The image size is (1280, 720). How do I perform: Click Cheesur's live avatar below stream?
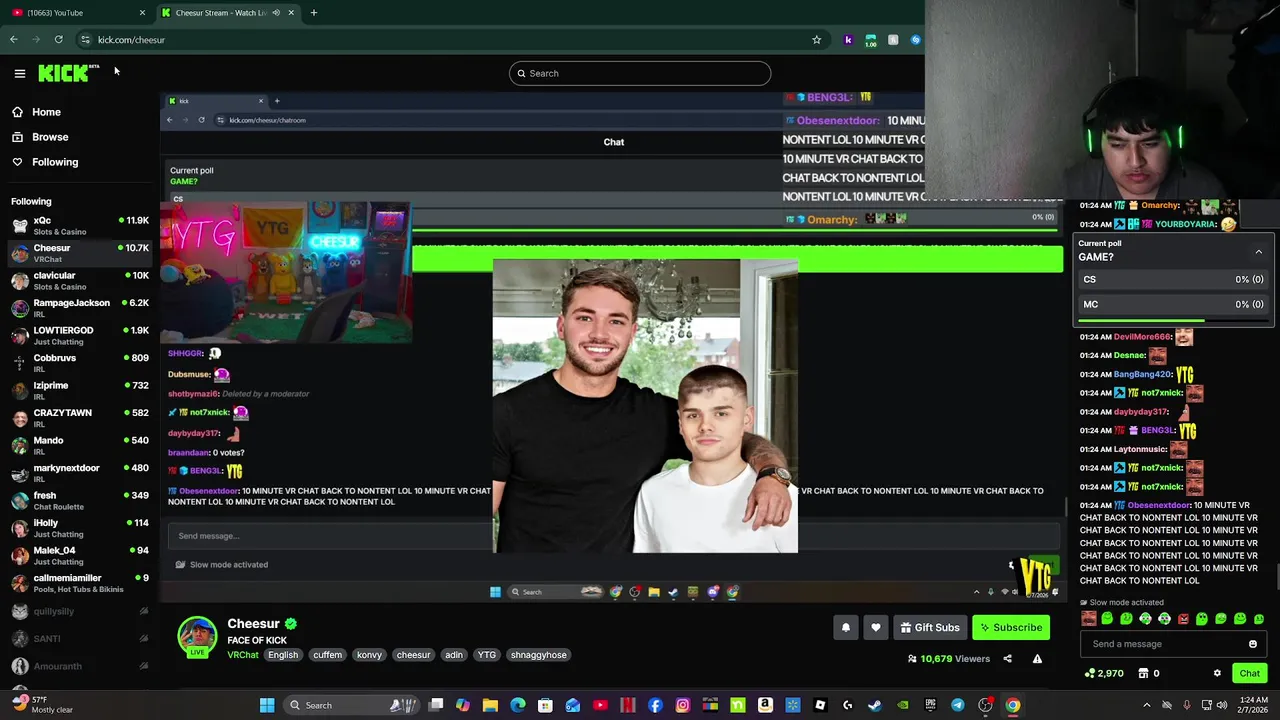point(197,637)
